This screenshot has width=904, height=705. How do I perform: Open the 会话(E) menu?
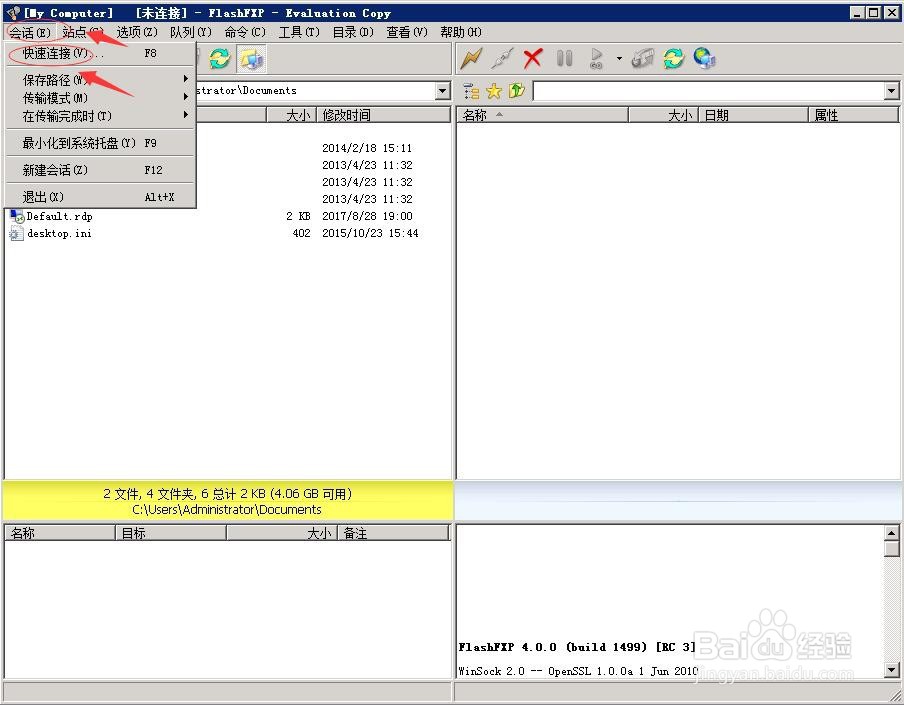click(30, 32)
